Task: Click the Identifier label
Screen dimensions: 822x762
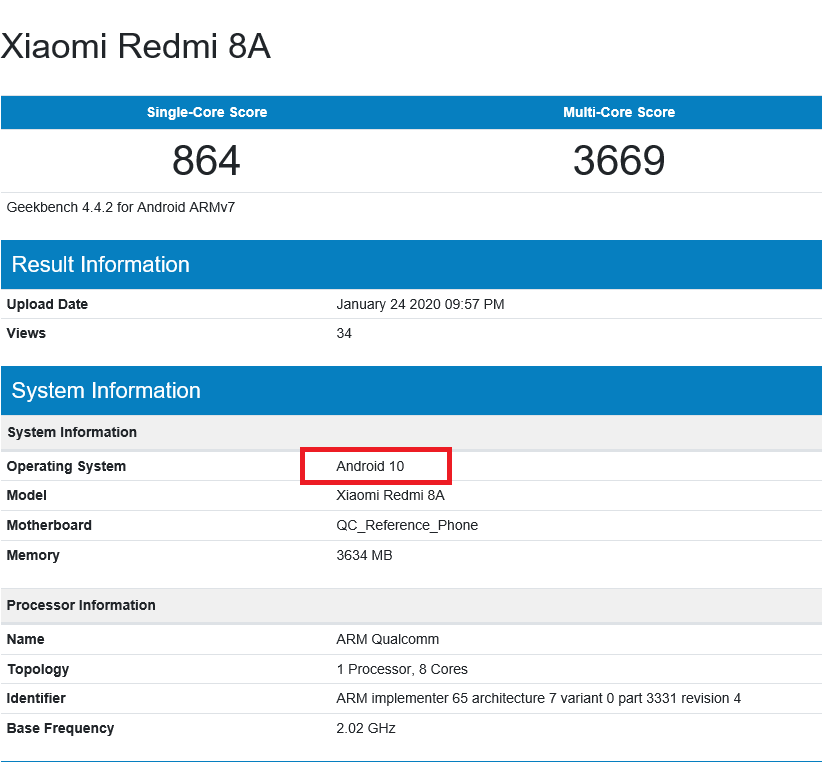Action: coord(36,699)
